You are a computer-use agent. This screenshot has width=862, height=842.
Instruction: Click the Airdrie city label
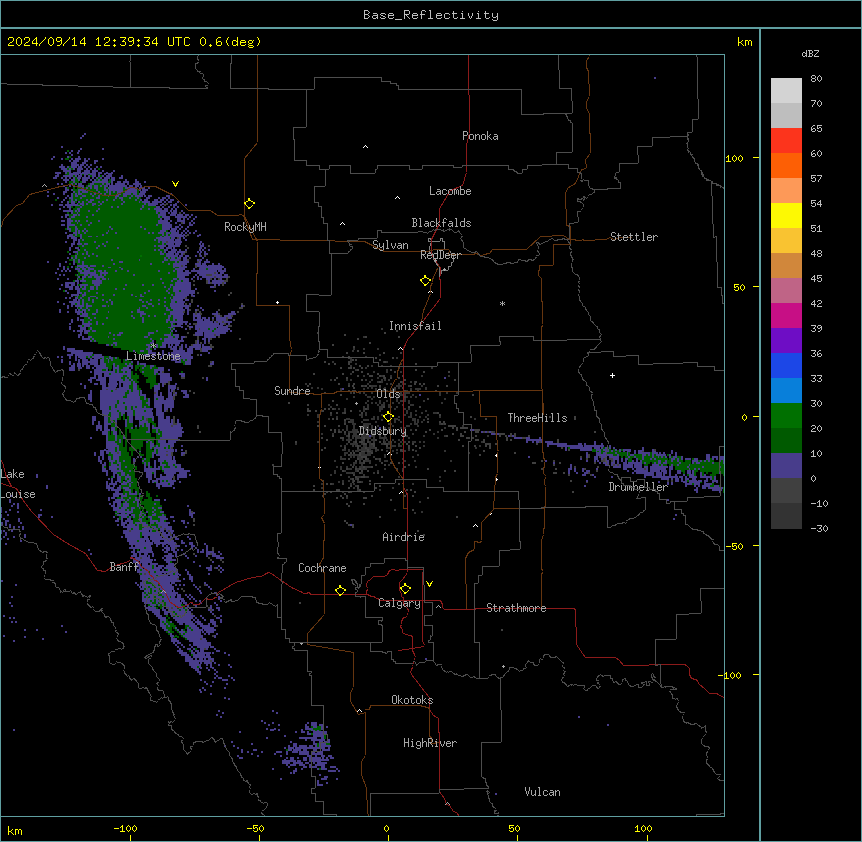tap(403, 537)
